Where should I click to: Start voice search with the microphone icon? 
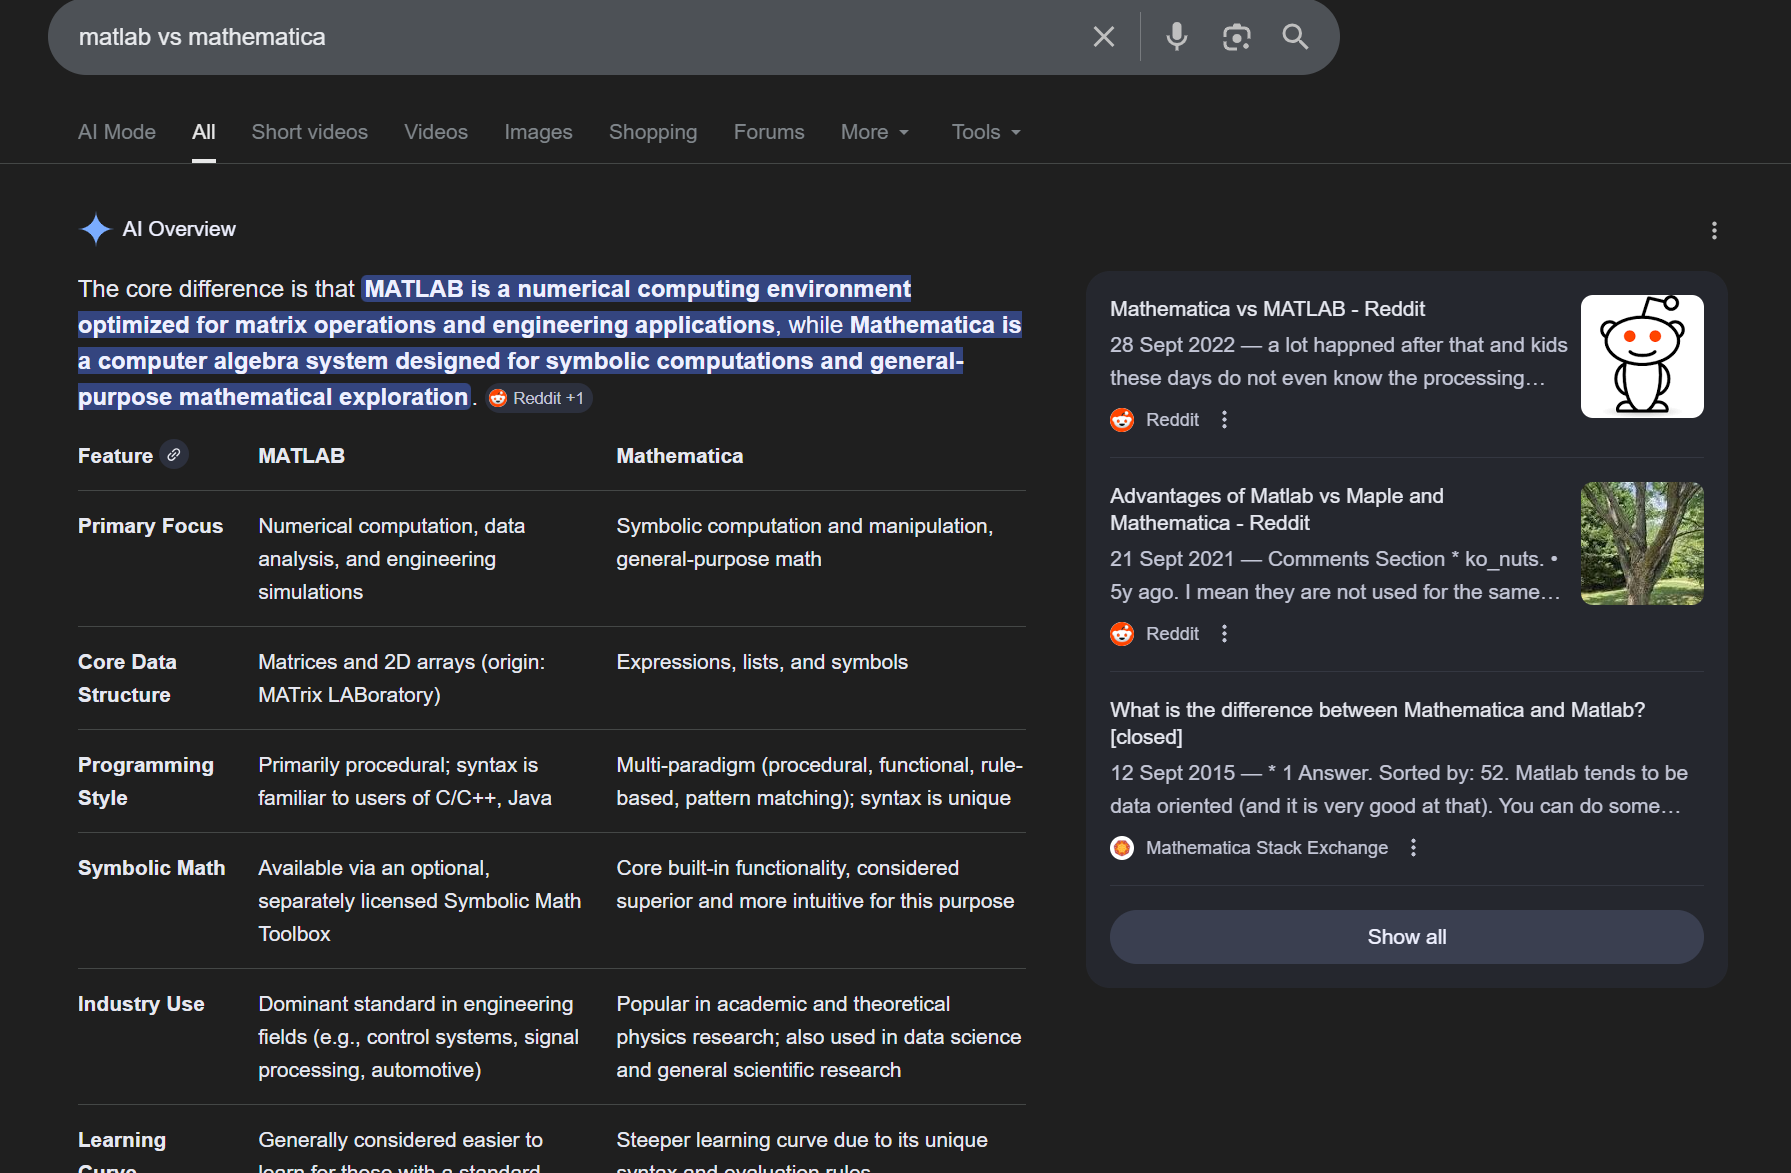(1177, 37)
